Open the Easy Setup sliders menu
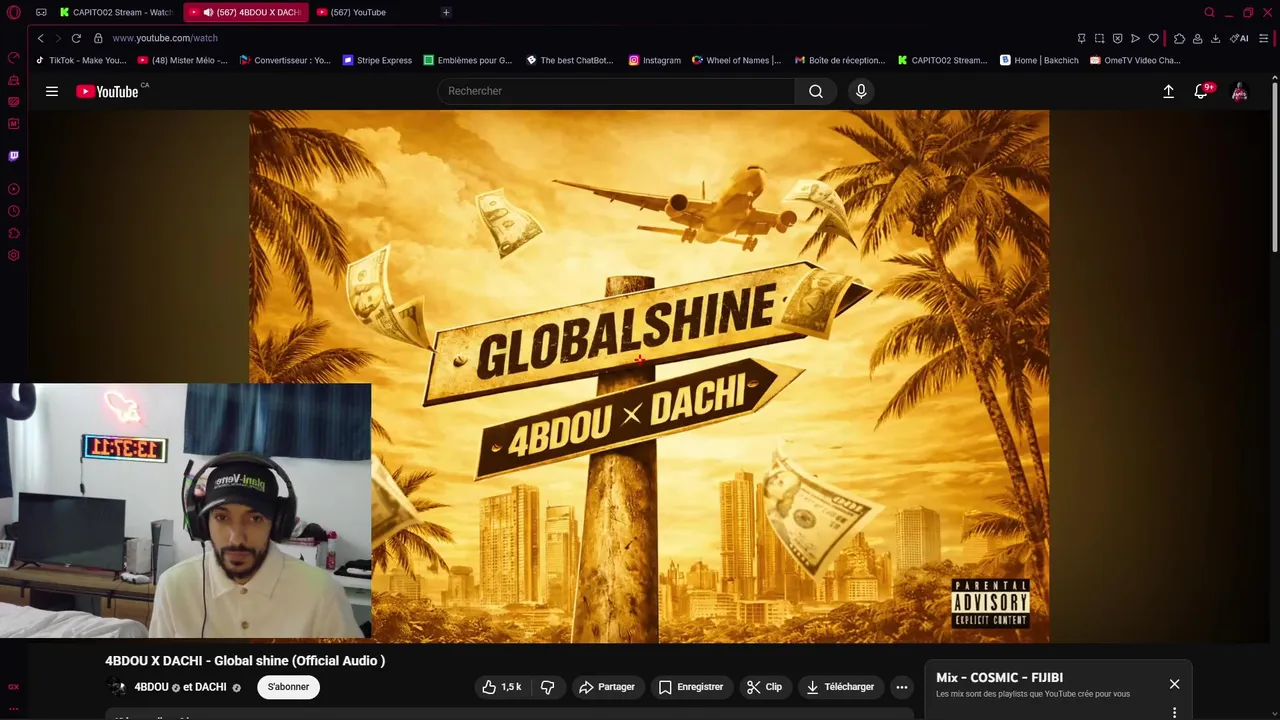Screen dimensions: 1280x720 1264,38
